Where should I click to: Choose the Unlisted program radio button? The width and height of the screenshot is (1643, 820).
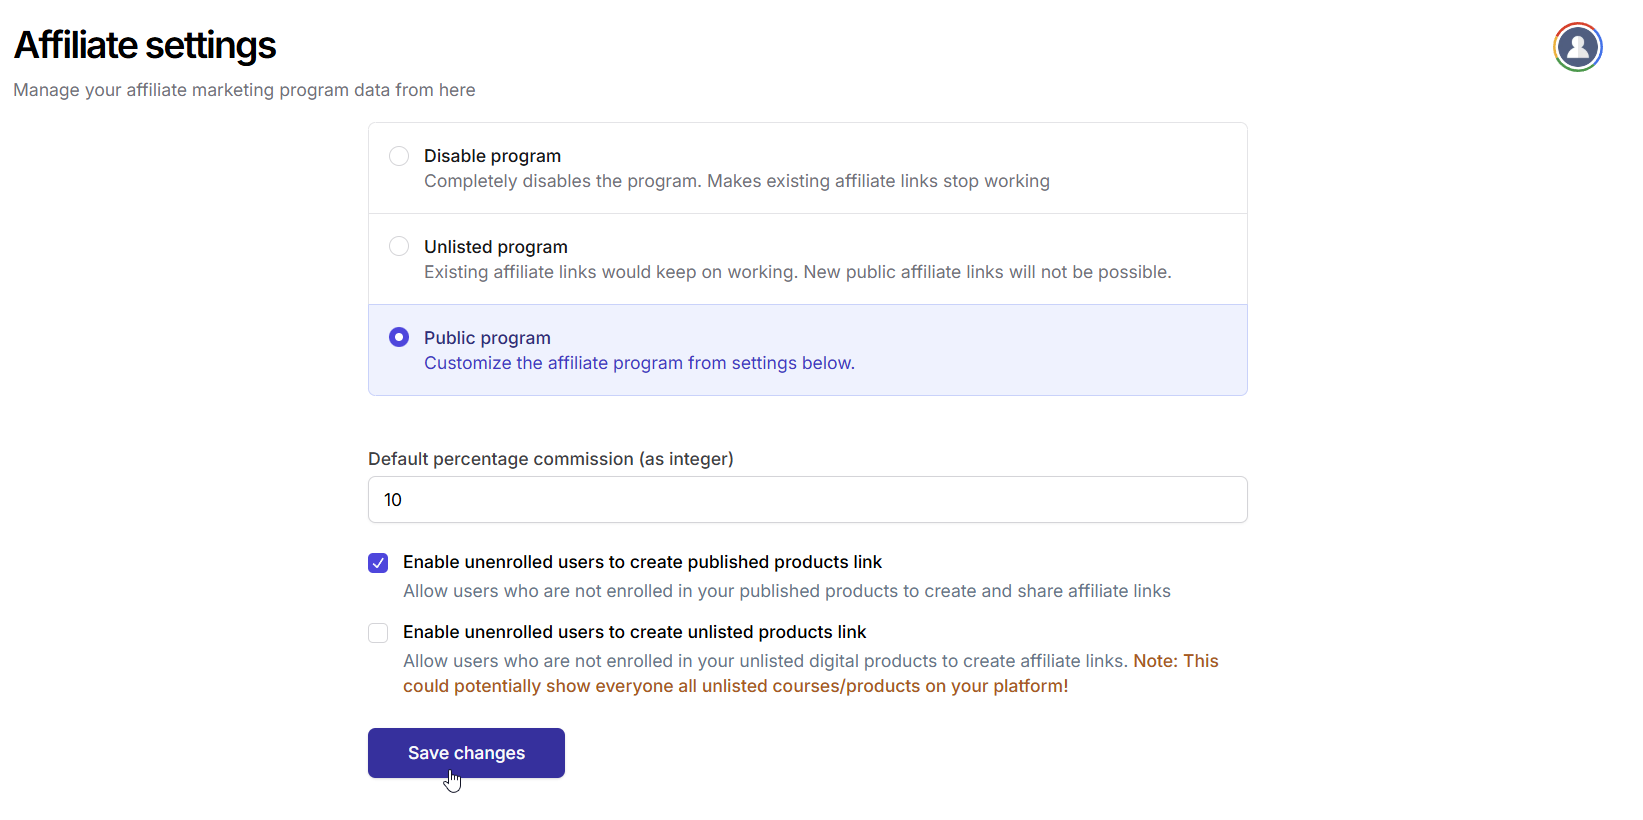pos(399,246)
